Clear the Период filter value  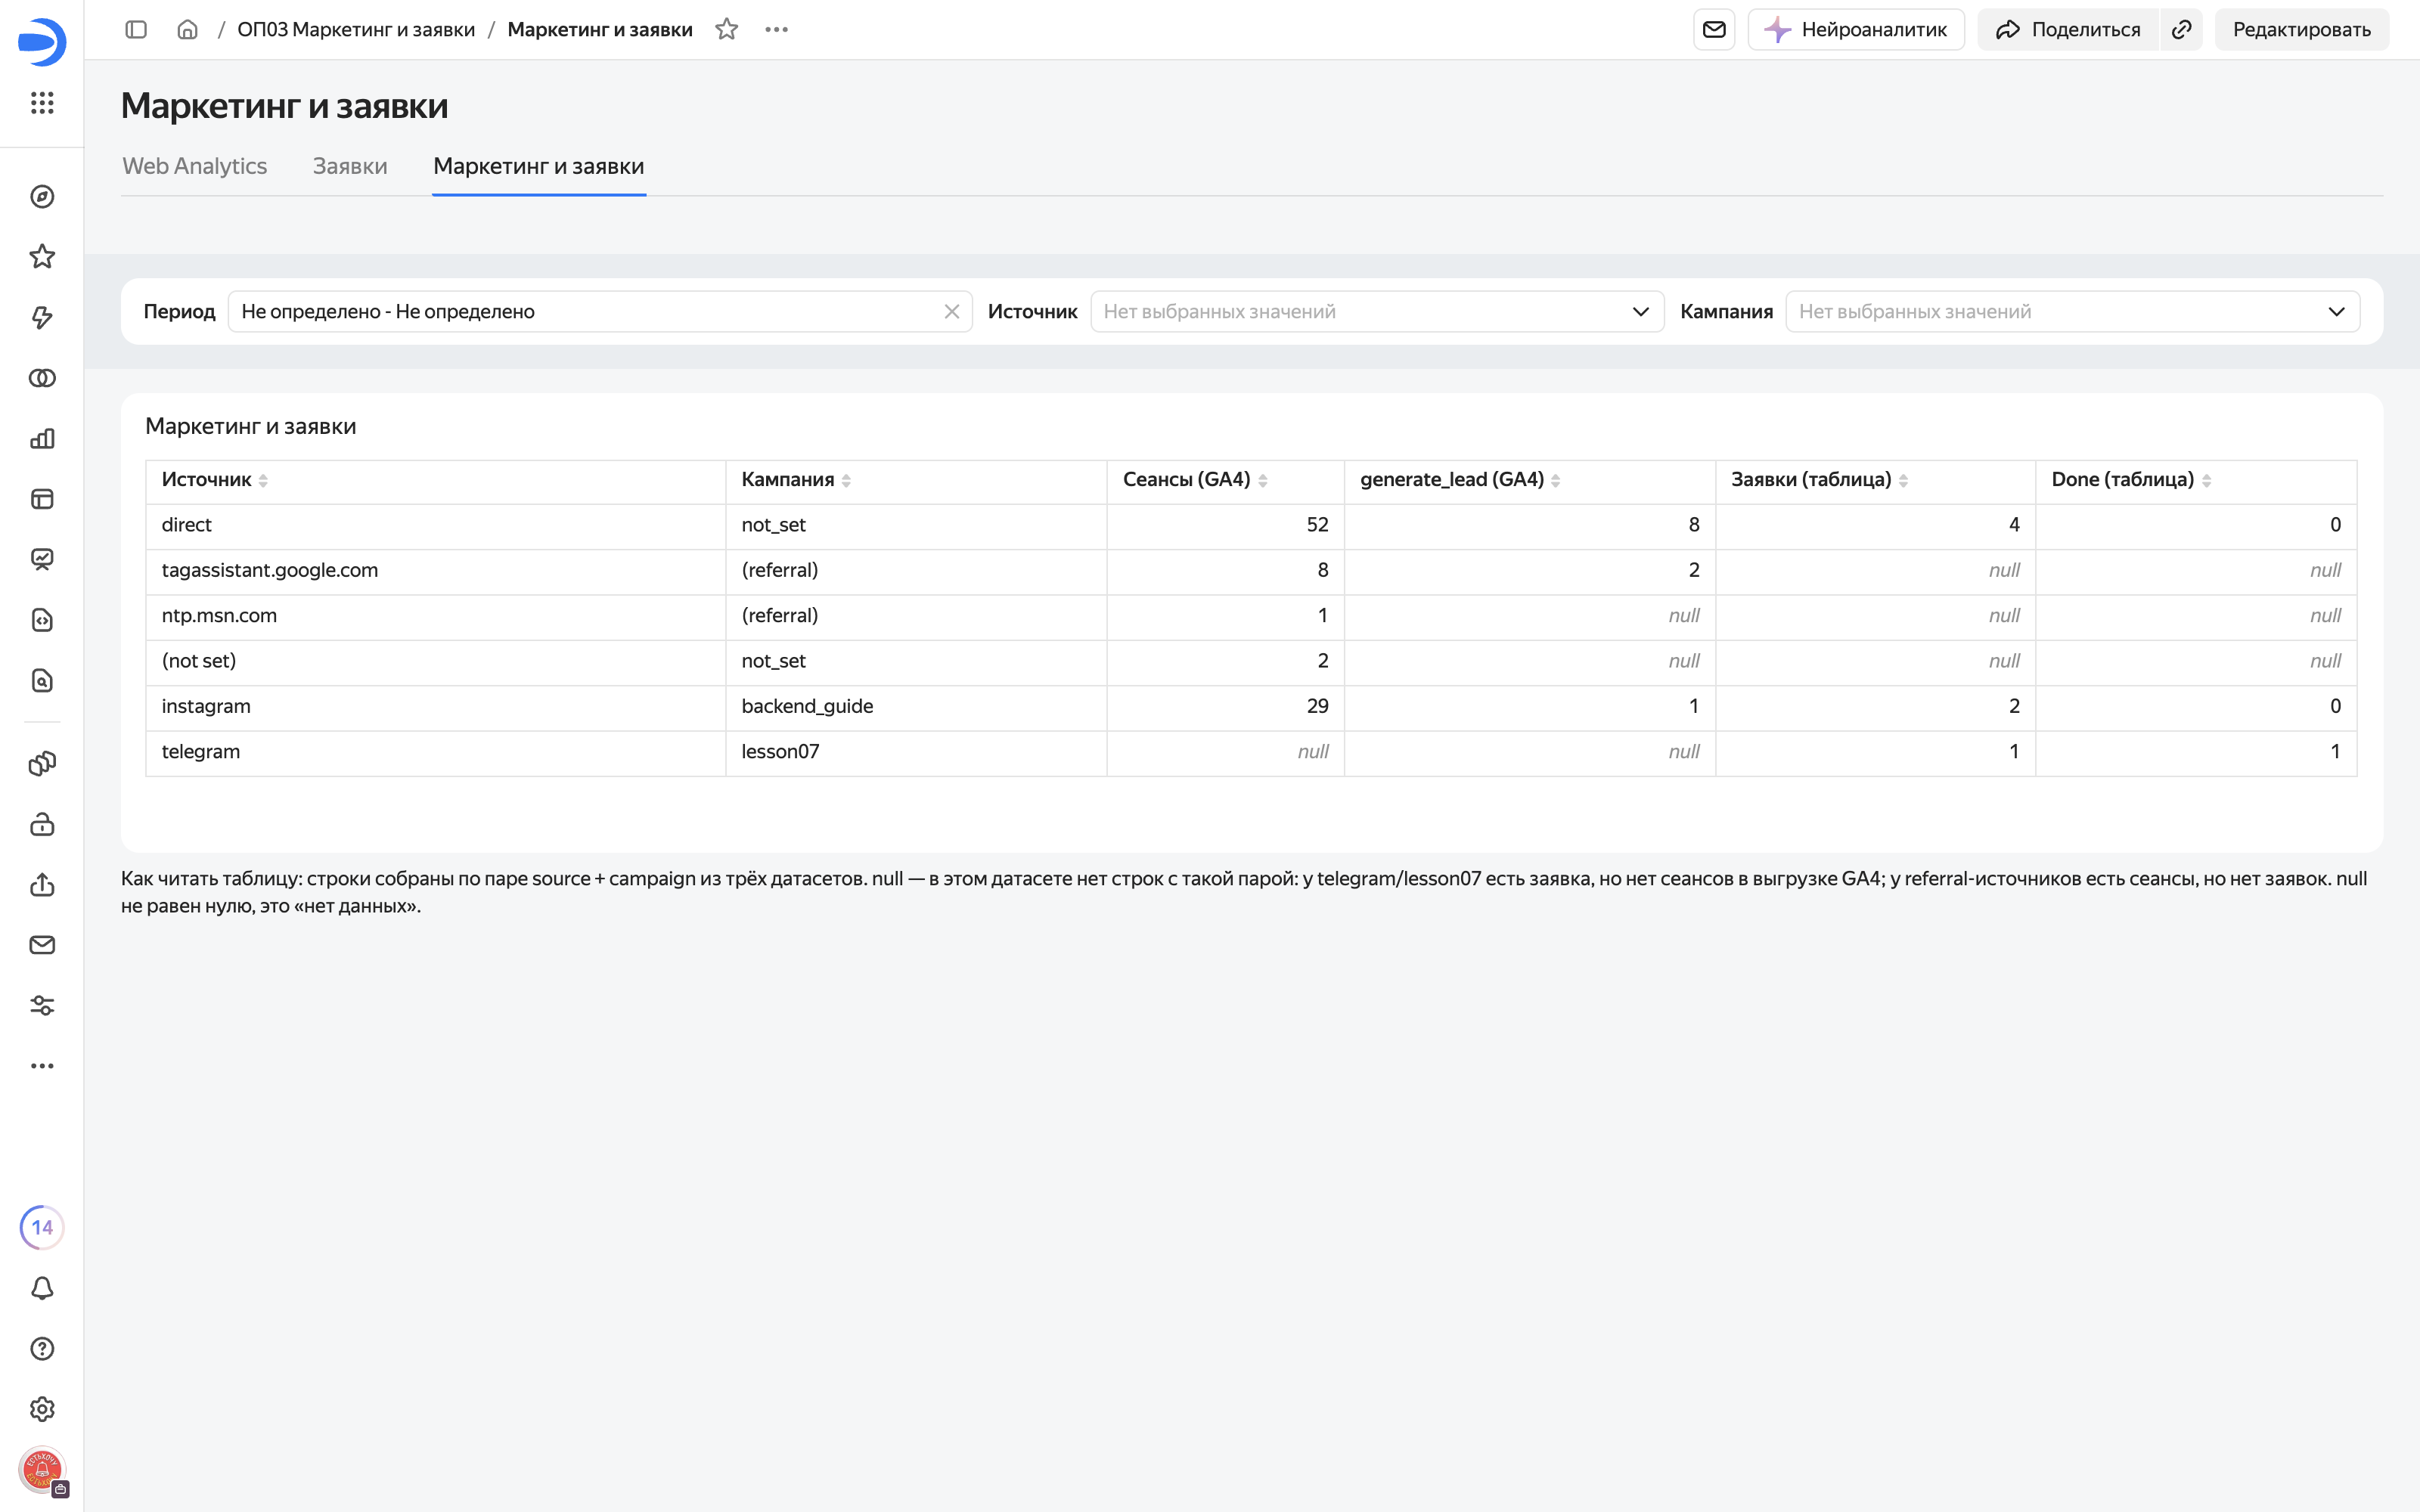[952, 311]
